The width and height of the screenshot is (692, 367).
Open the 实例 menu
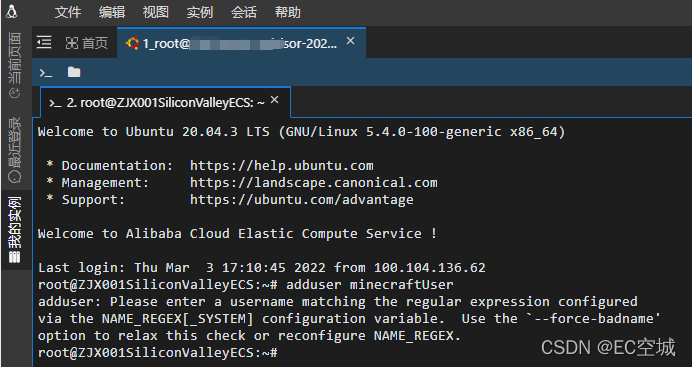199,12
